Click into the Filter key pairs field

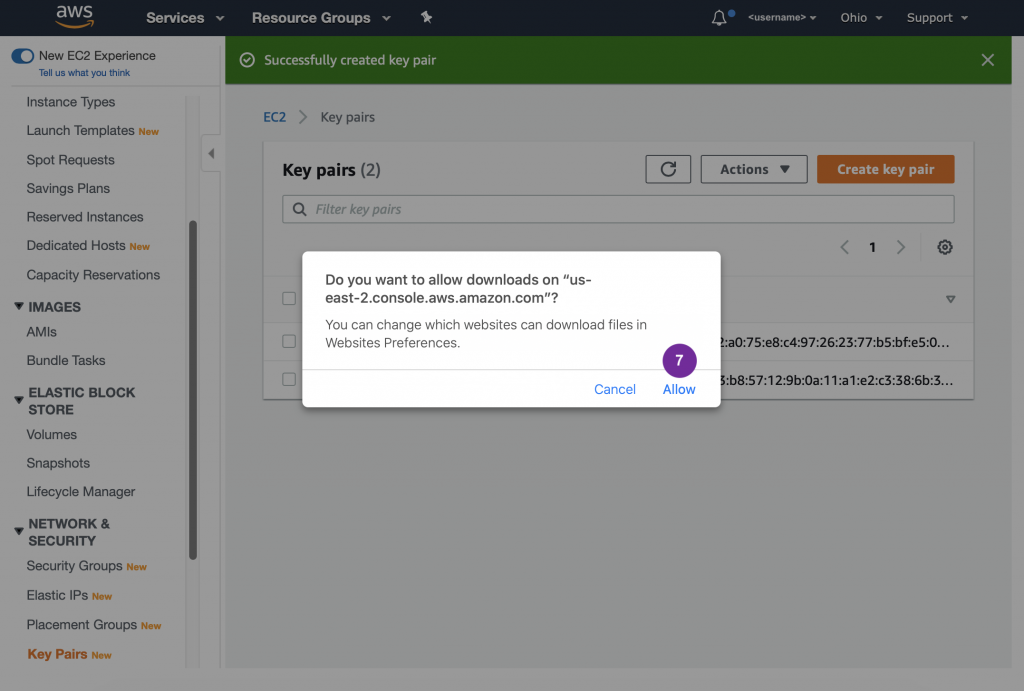point(620,209)
